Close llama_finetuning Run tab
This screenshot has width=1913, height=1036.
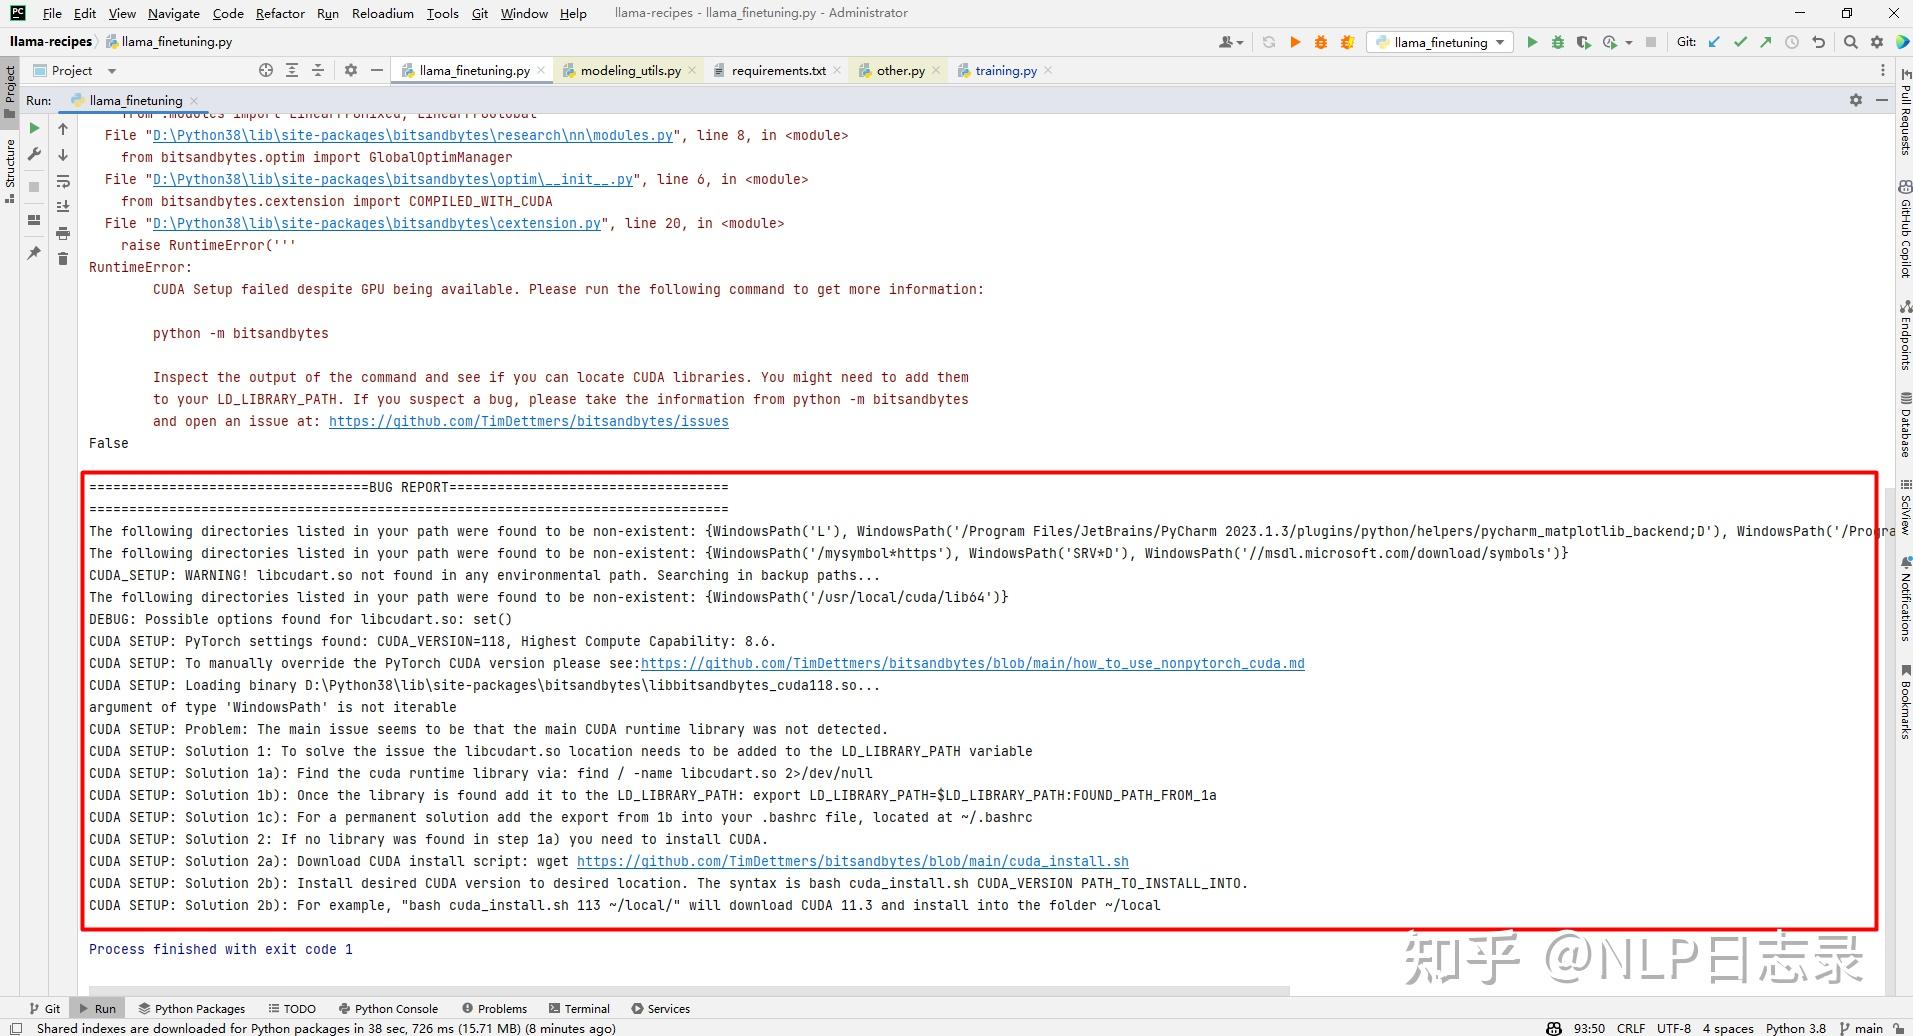pyautogui.click(x=194, y=100)
